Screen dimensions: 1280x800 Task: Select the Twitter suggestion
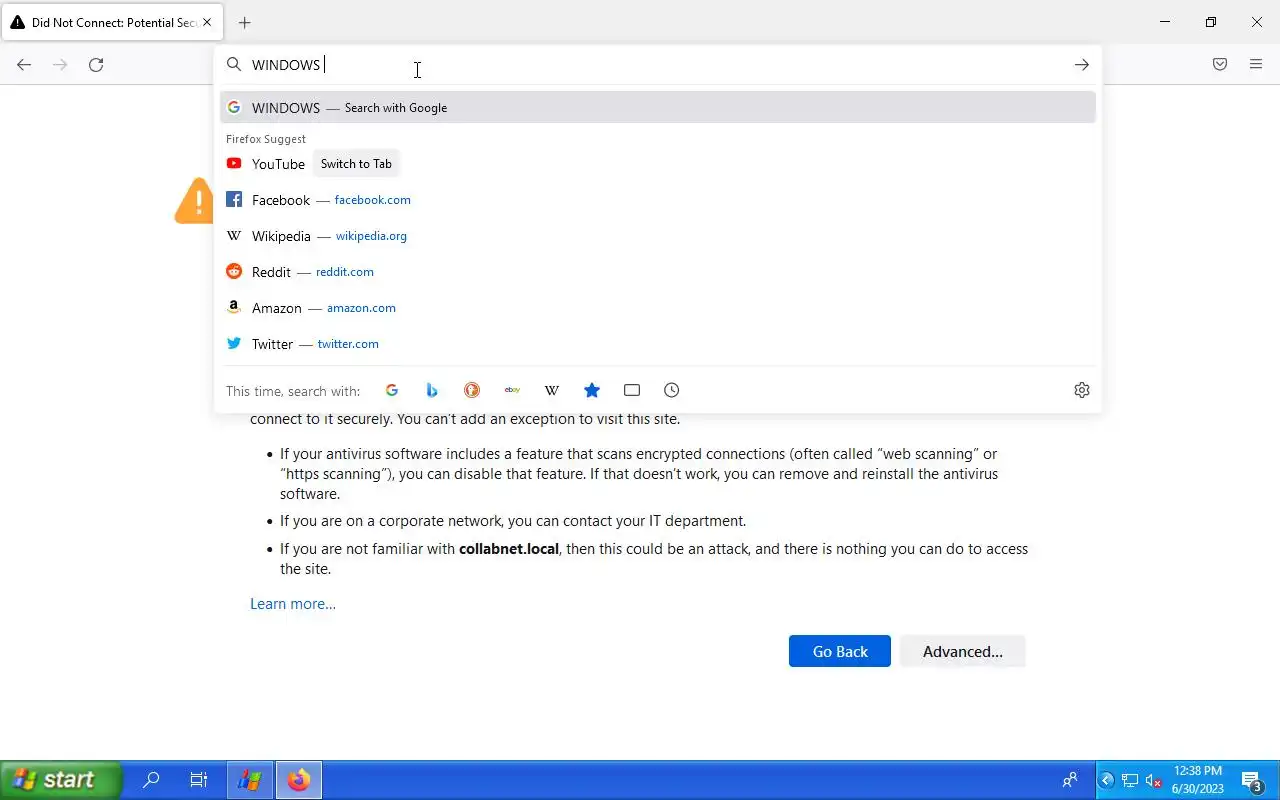coord(658,344)
